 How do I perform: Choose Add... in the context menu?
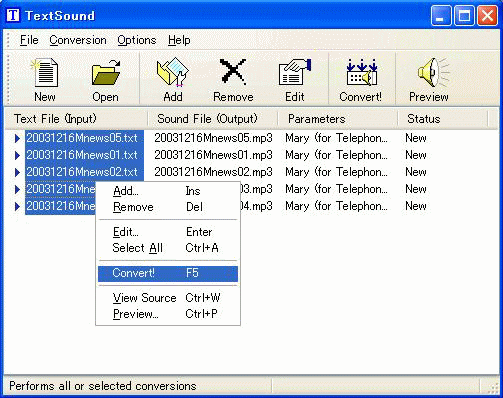point(168,191)
